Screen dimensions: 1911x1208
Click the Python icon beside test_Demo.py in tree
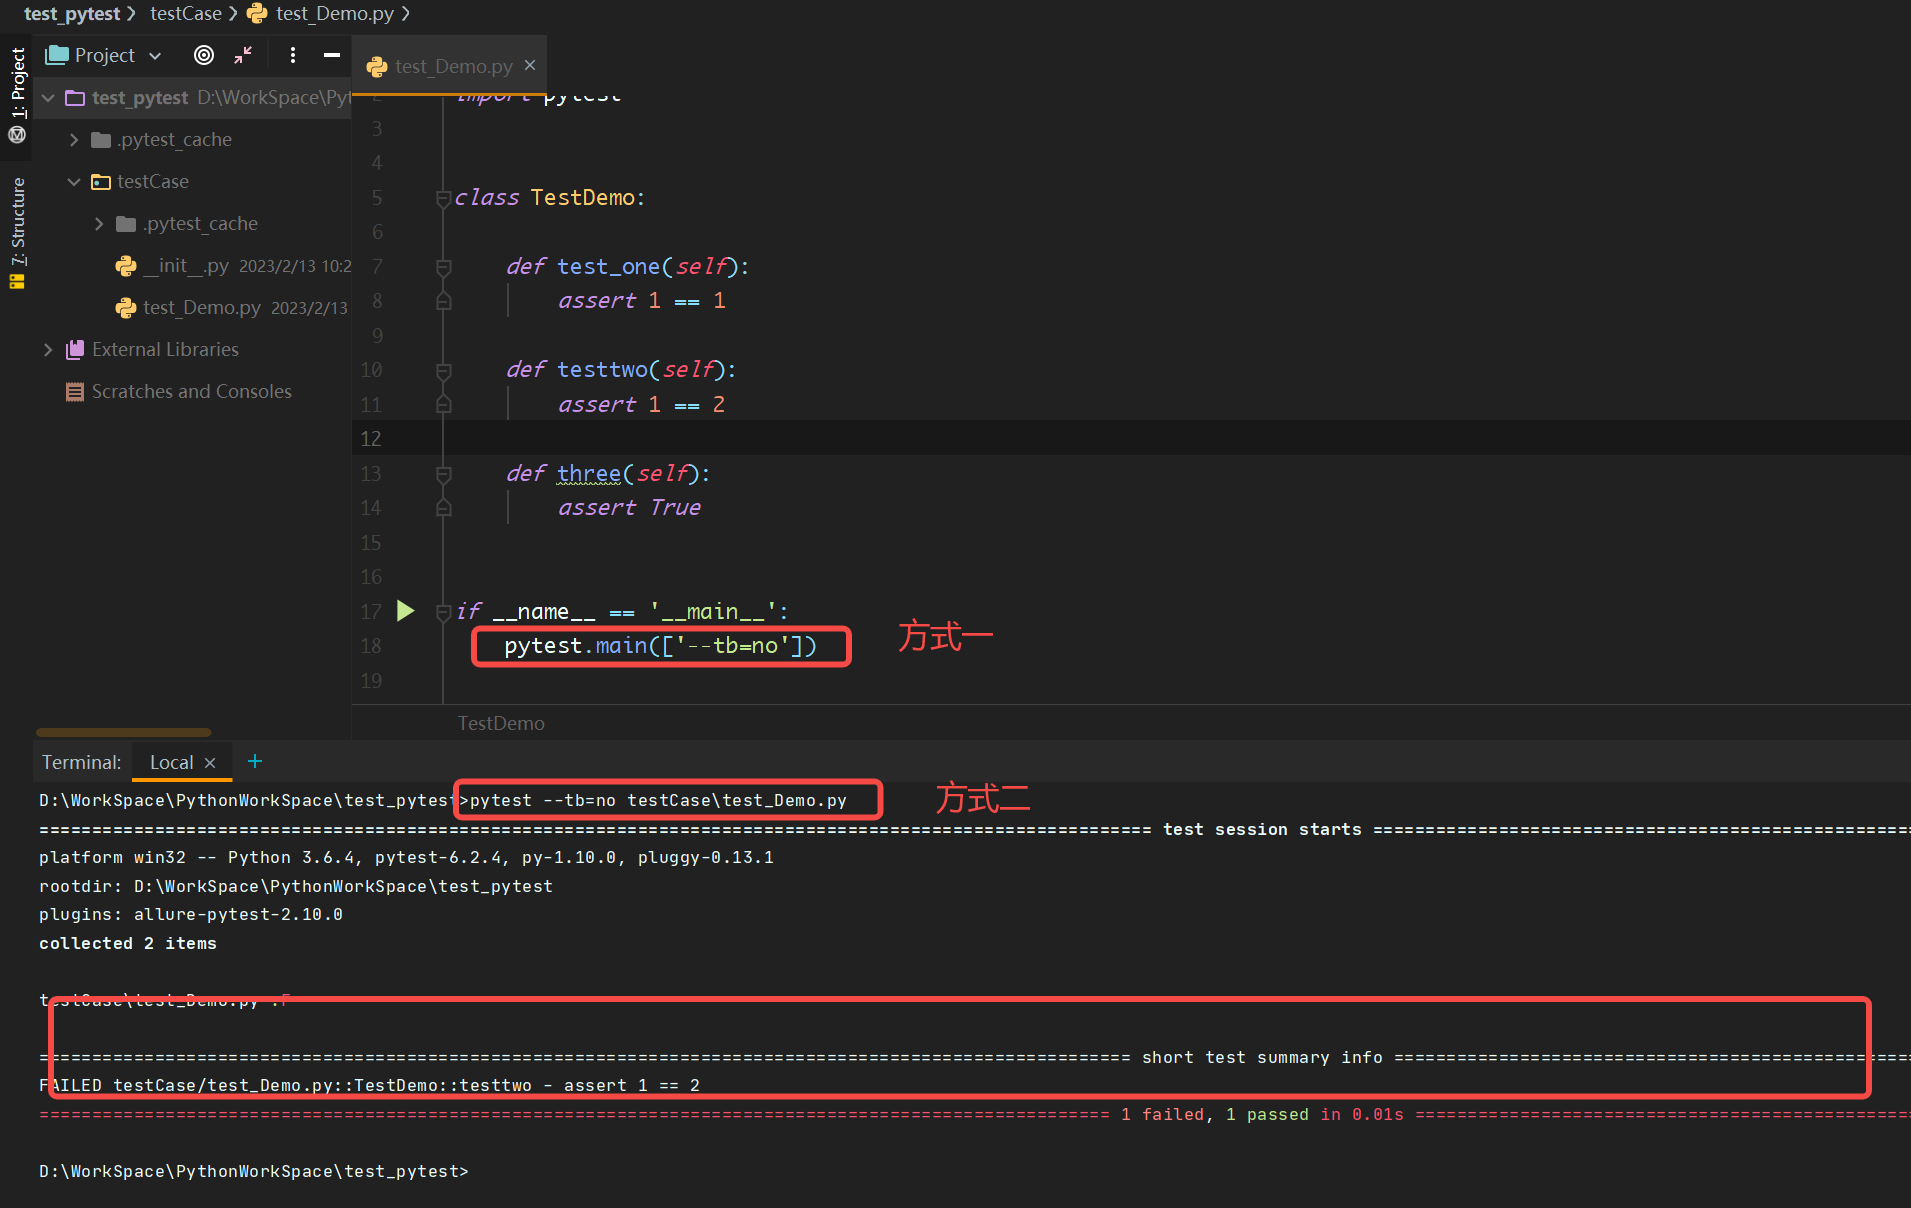click(126, 307)
